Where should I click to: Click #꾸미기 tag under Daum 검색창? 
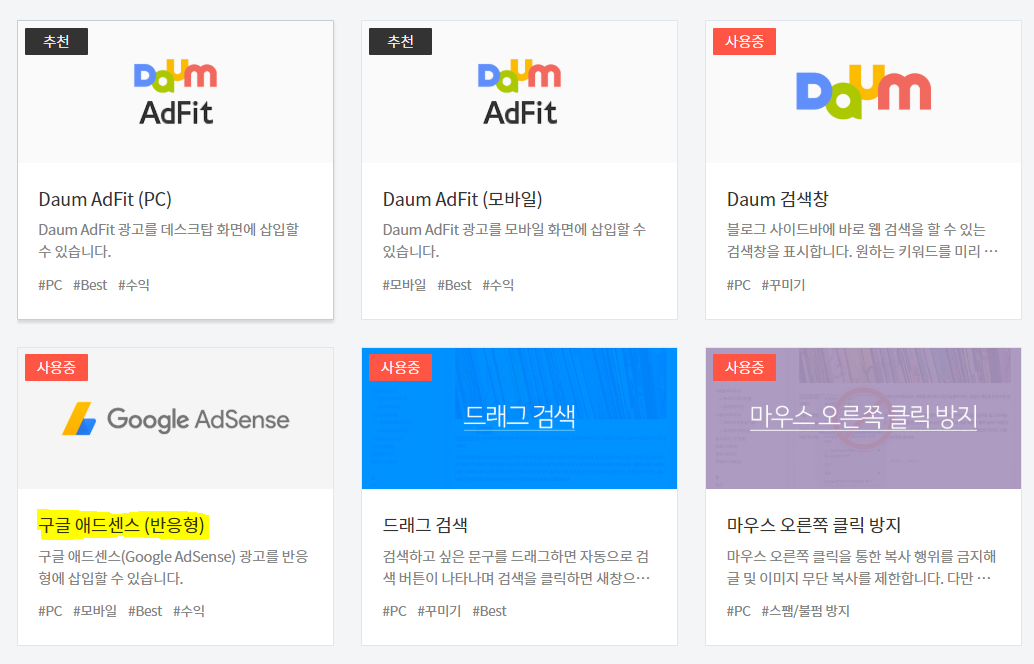coord(783,285)
